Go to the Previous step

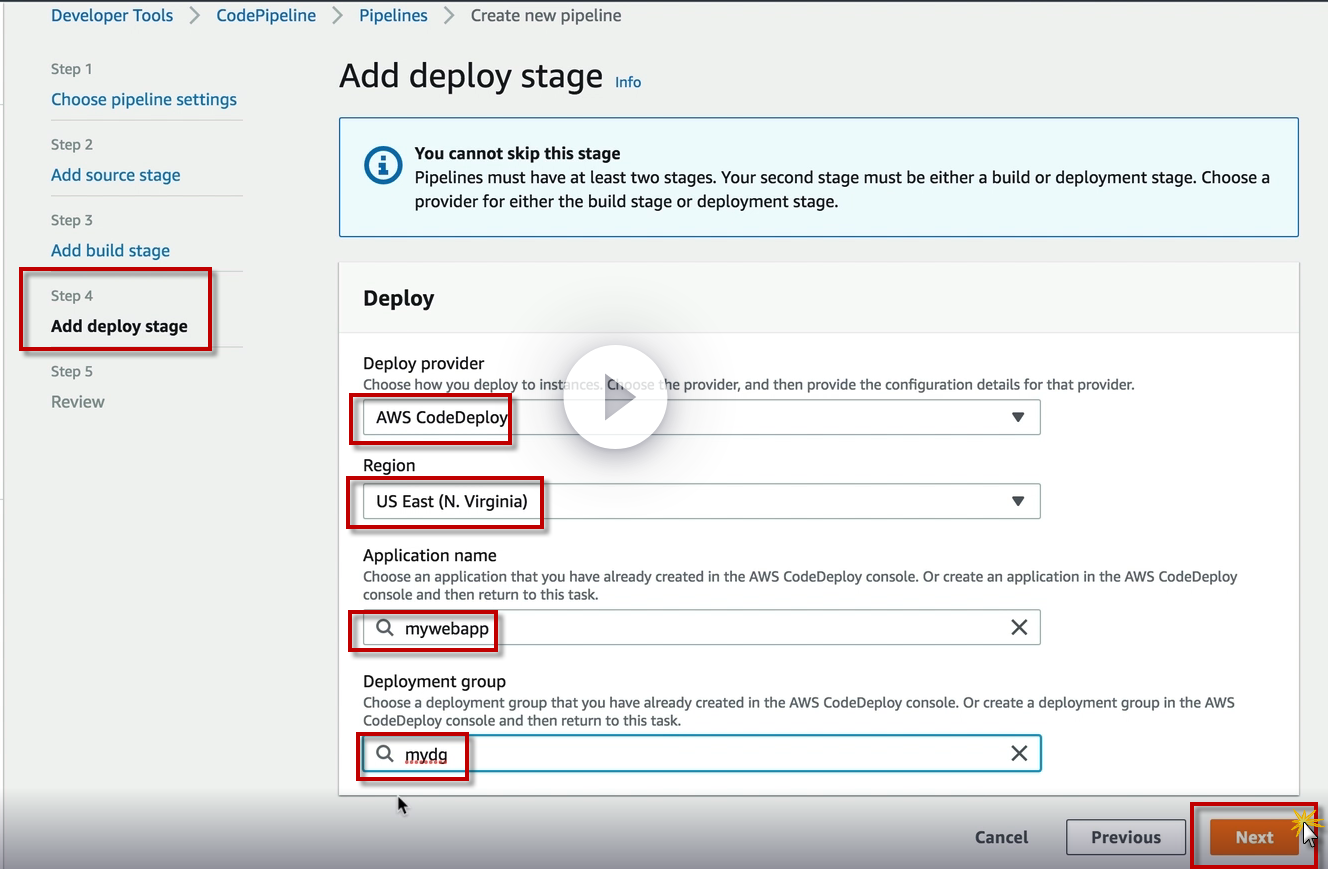pyautogui.click(x=1126, y=837)
